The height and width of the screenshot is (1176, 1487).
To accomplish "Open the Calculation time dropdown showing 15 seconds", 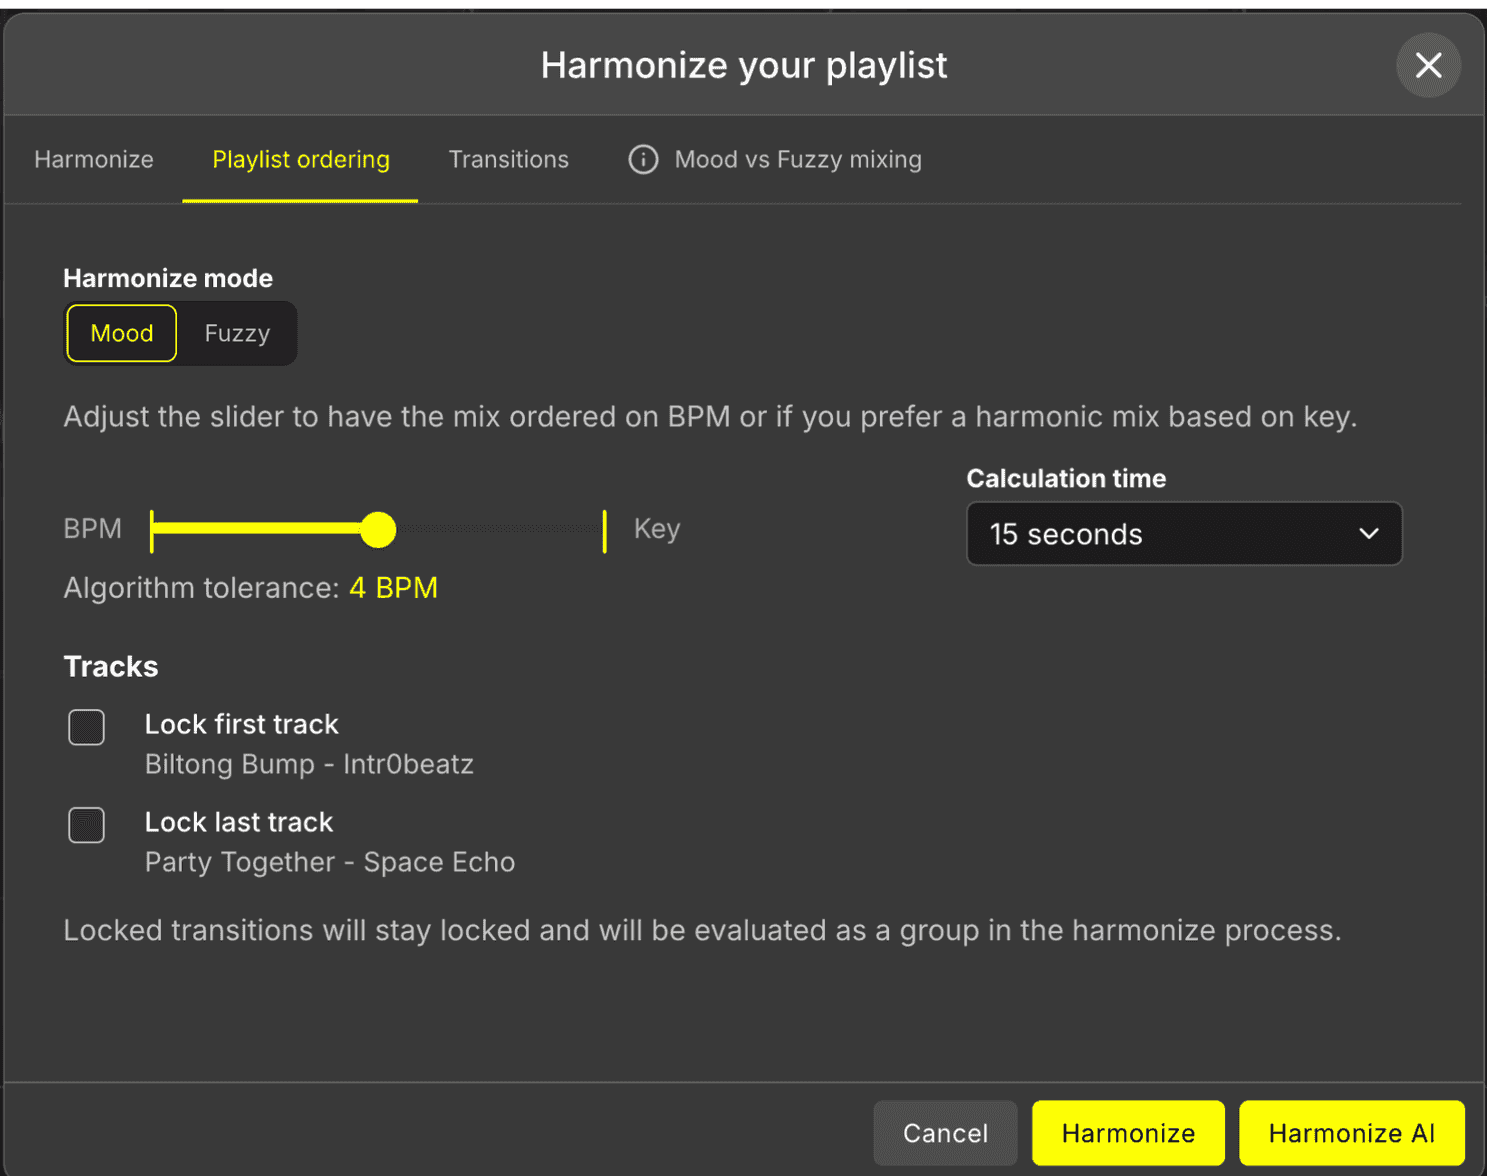I will tap(1184, 534).
